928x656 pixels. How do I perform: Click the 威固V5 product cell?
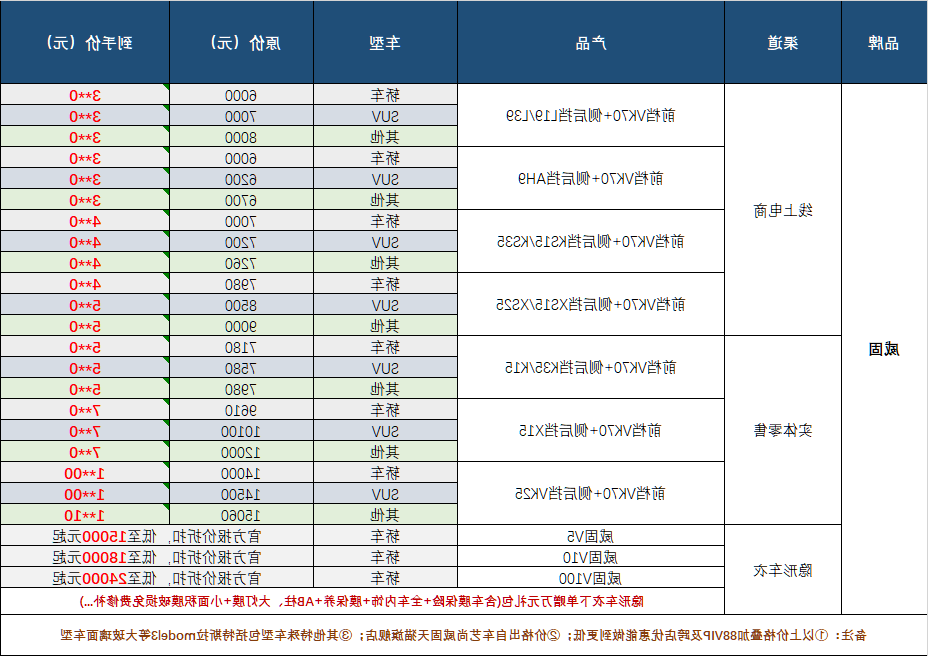point(591,536)
